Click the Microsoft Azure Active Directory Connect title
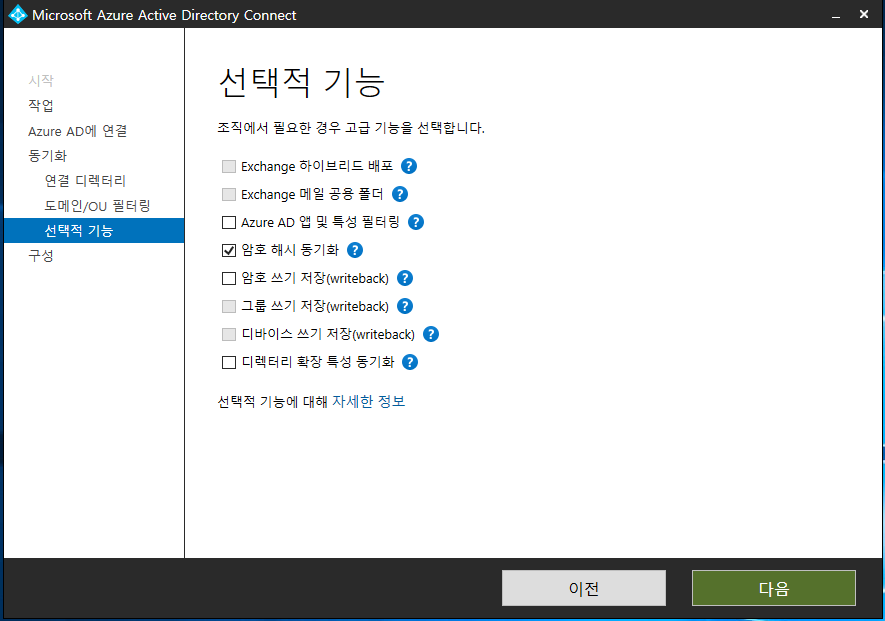Viewport: 885px width, 621px height. 164,15
